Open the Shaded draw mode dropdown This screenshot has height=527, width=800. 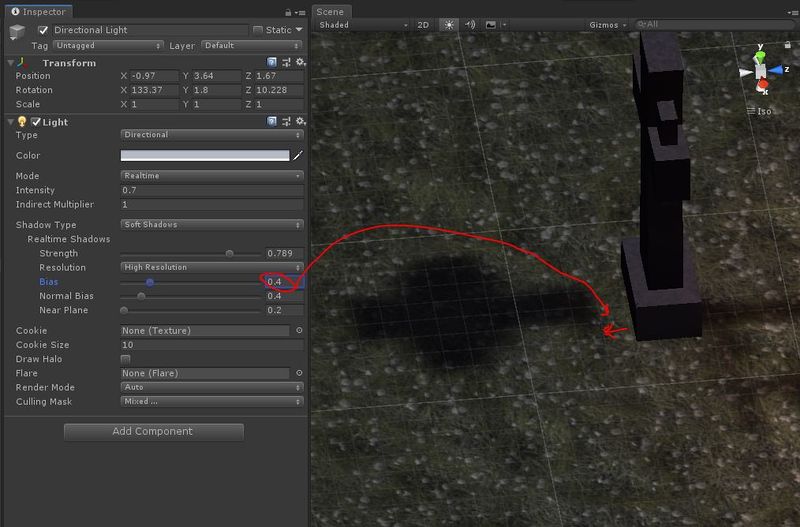click(362, 24)
